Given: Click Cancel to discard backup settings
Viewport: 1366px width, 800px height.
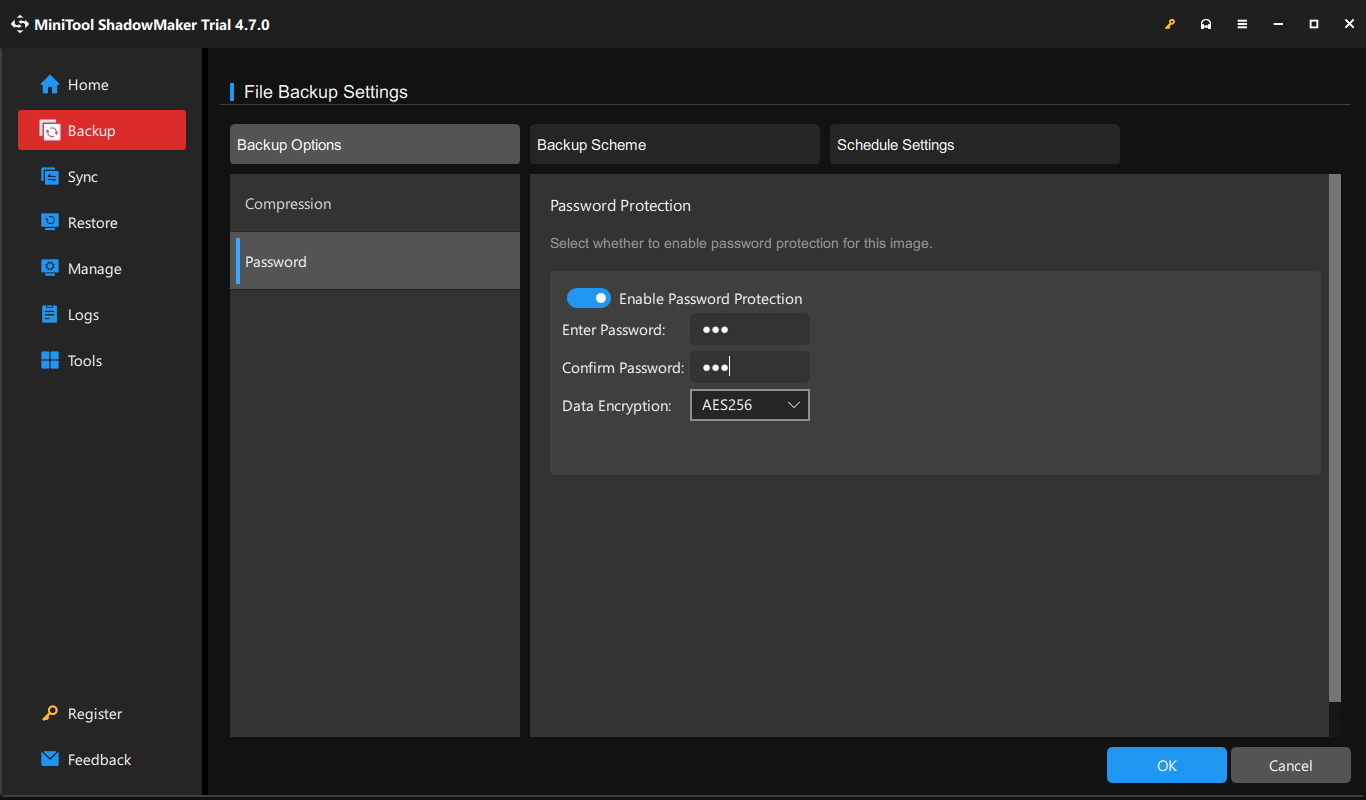Looking at the screenshot, I should pyautogui.click(x=1290, y=764).
